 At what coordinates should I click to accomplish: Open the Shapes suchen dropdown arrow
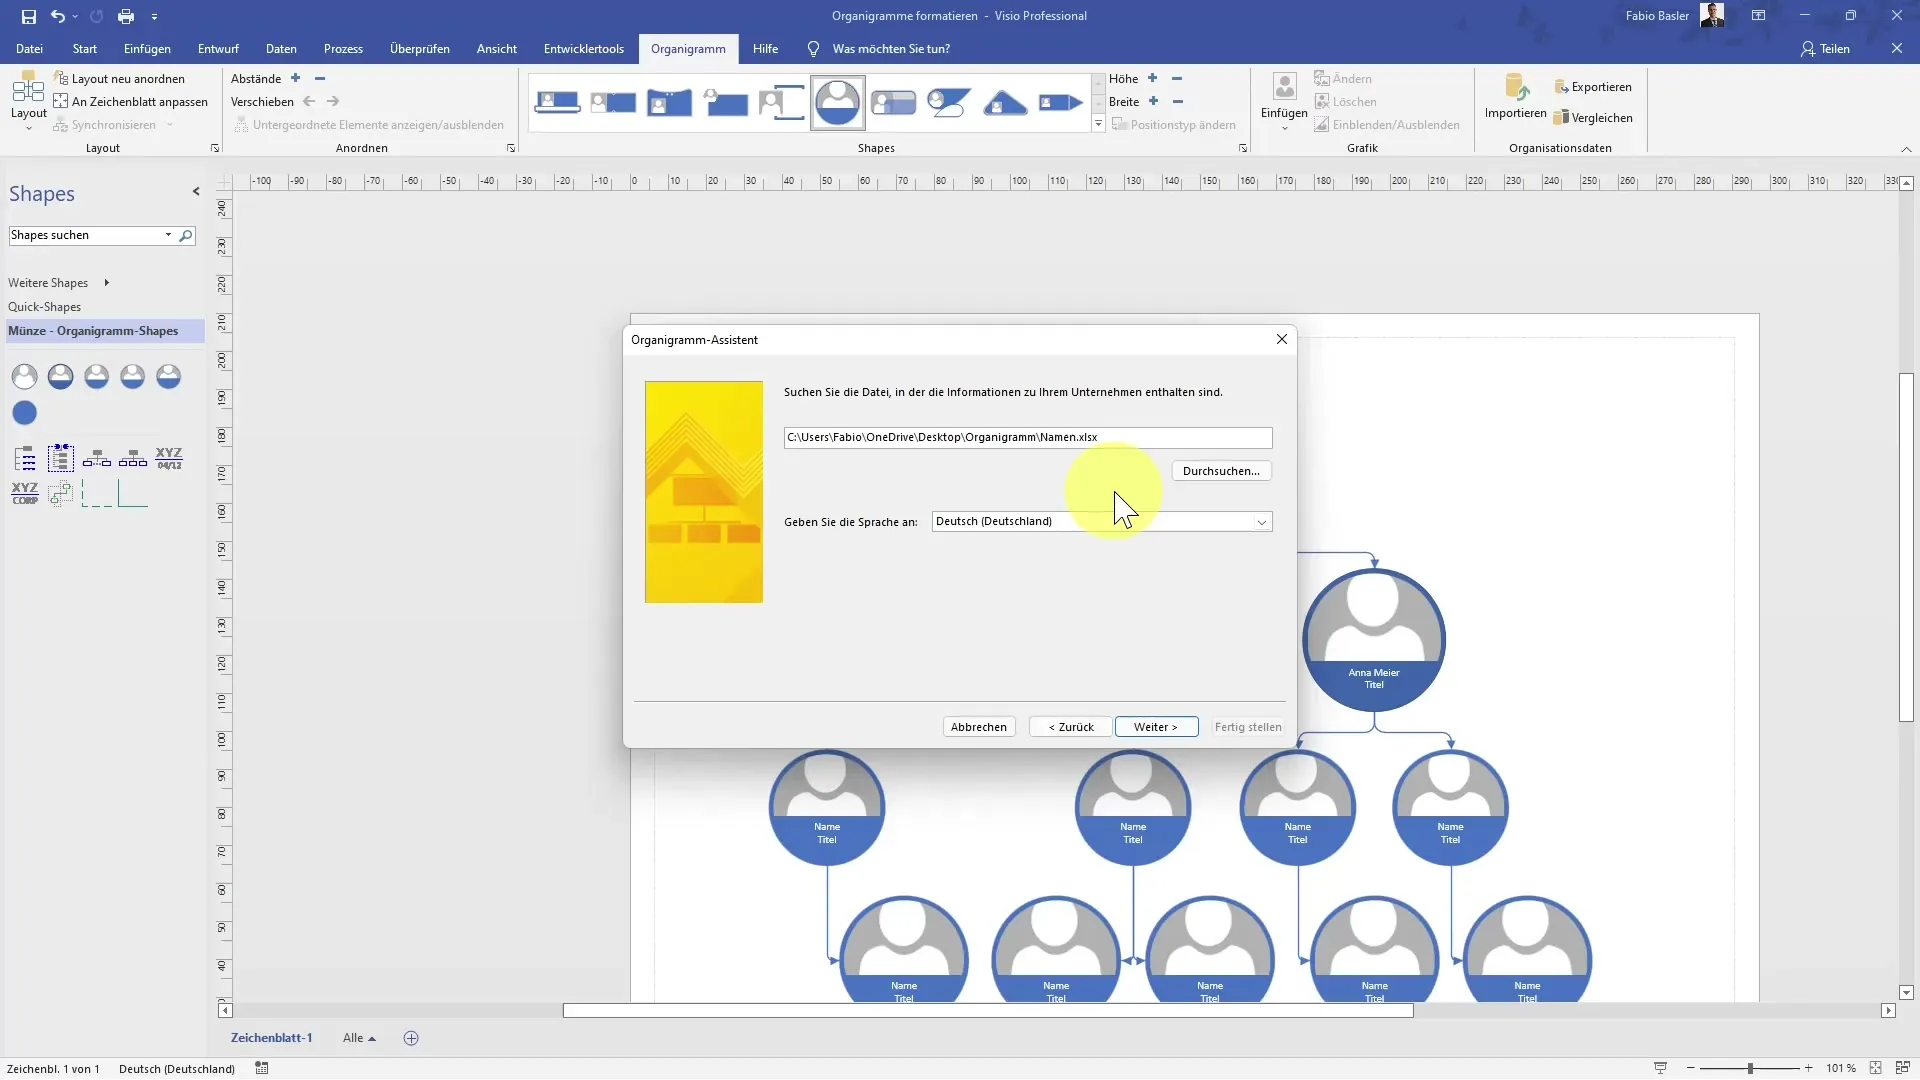pos(168,235)
